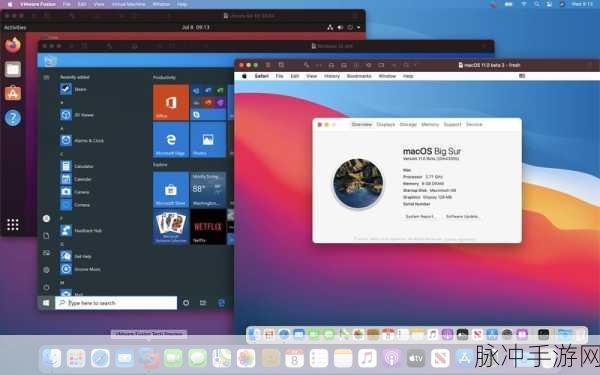This screenshot has height=375, width=600.
Task: Launch Groove Music from the Start menu
Action: click(80, 269)
